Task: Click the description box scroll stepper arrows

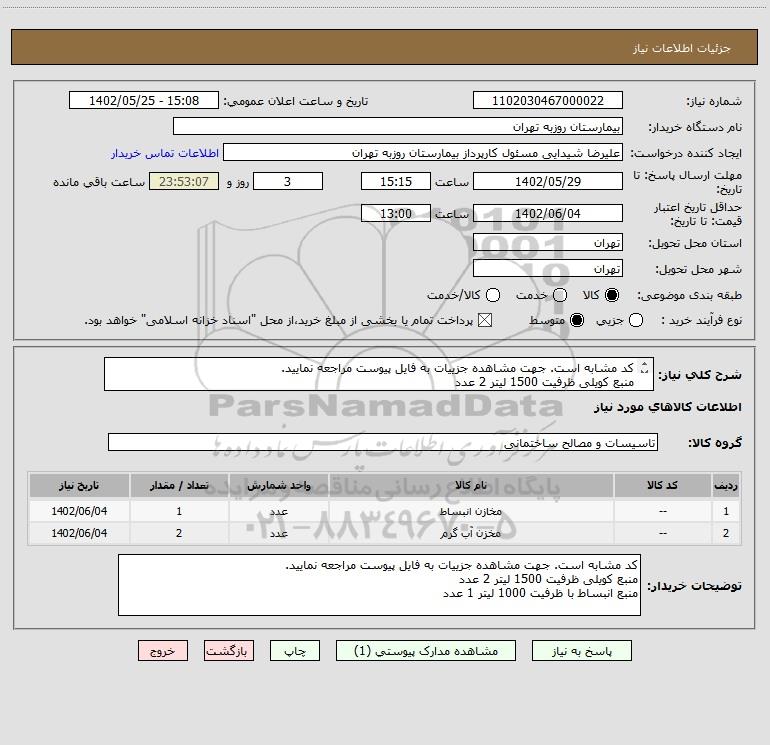Action: (645, 368)
